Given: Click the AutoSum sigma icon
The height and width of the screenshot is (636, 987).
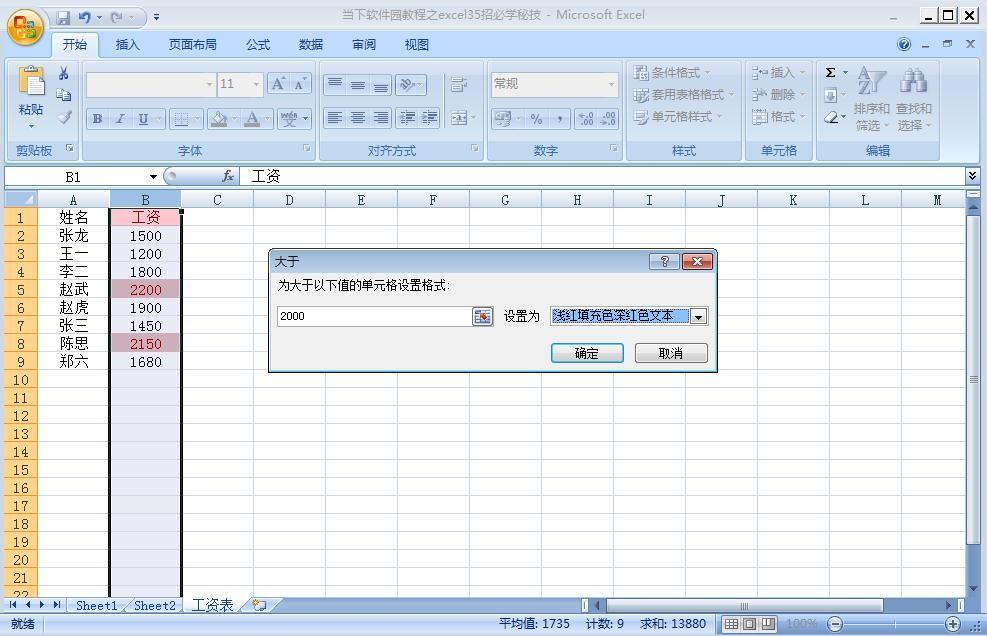Looking at the screenshot, I should 830,73.
